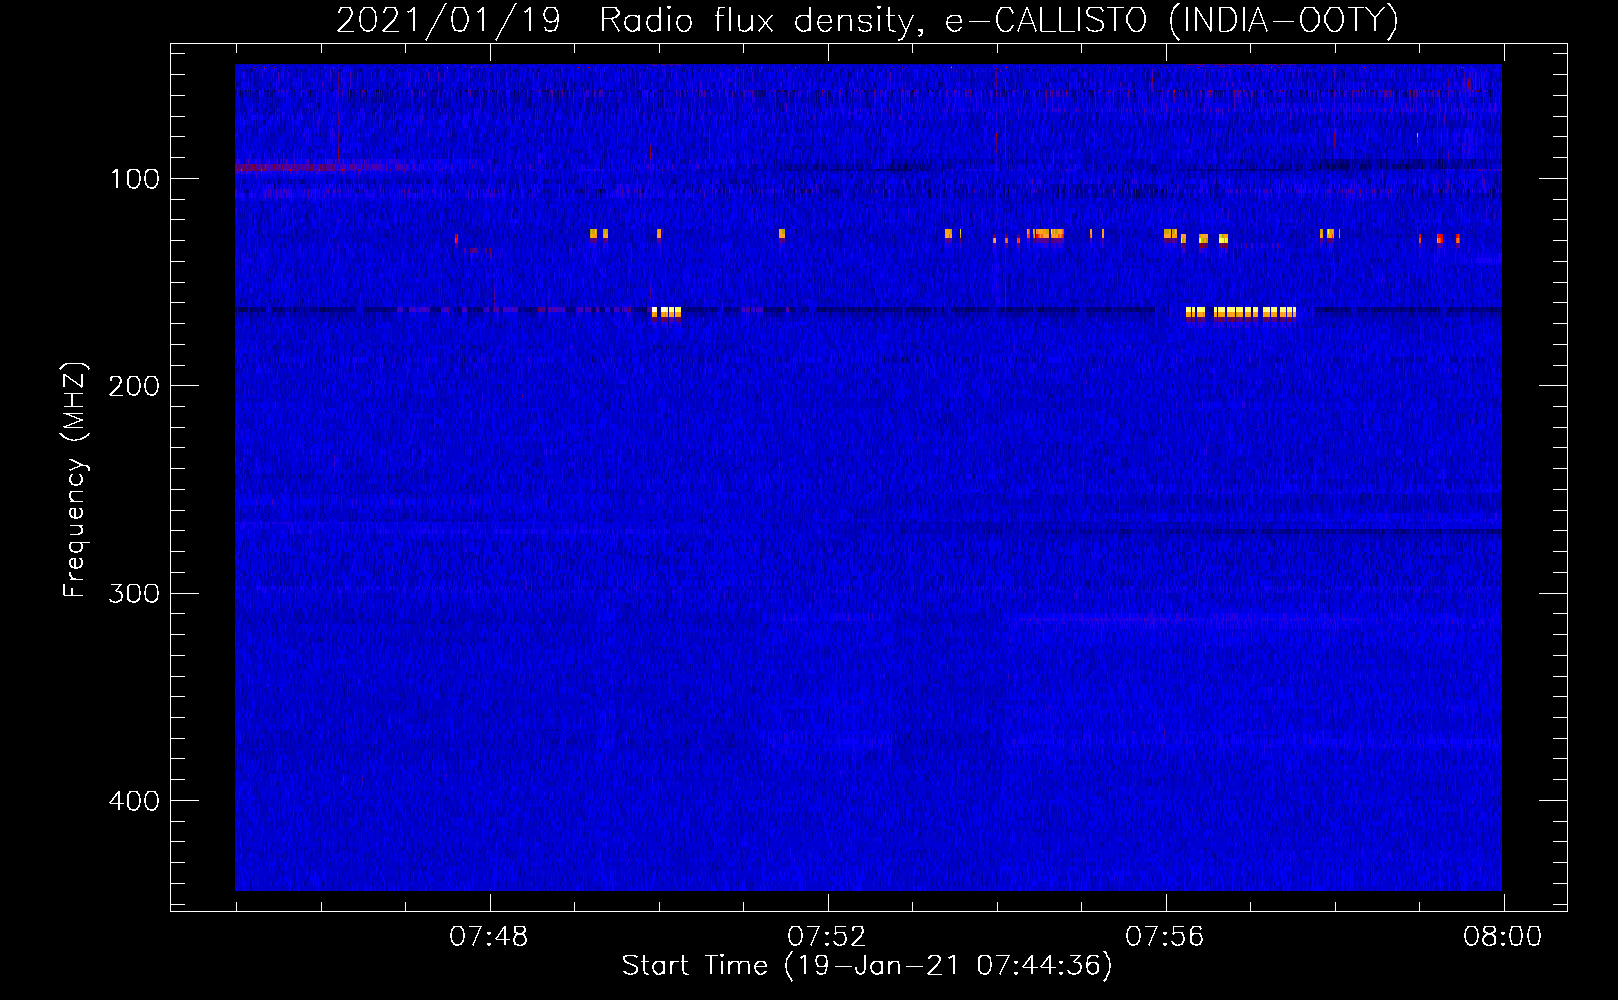Click the 07:56 time tick label
Screen dimensions: 1618x1000
click(1165, 937)
